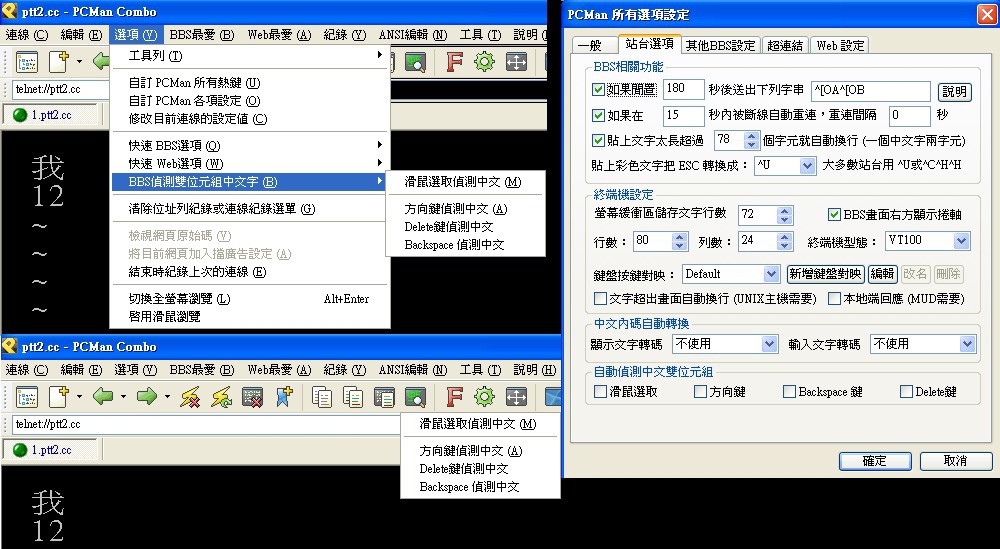Screen dimensions: 1000x549
Task: Click search magnifier icon in lower window
Action: click(x=415, y=397)
